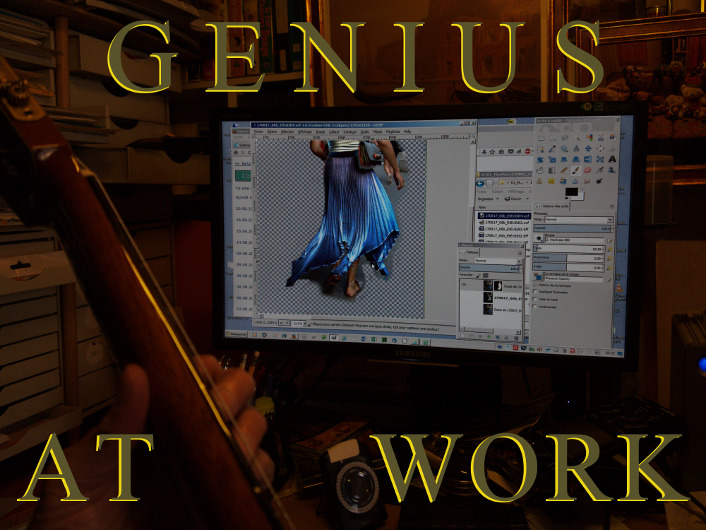Viewport: 706px width, 530px height.
Task: Open the Organiser dropdown in Explorer window
Action: [488, 199]
